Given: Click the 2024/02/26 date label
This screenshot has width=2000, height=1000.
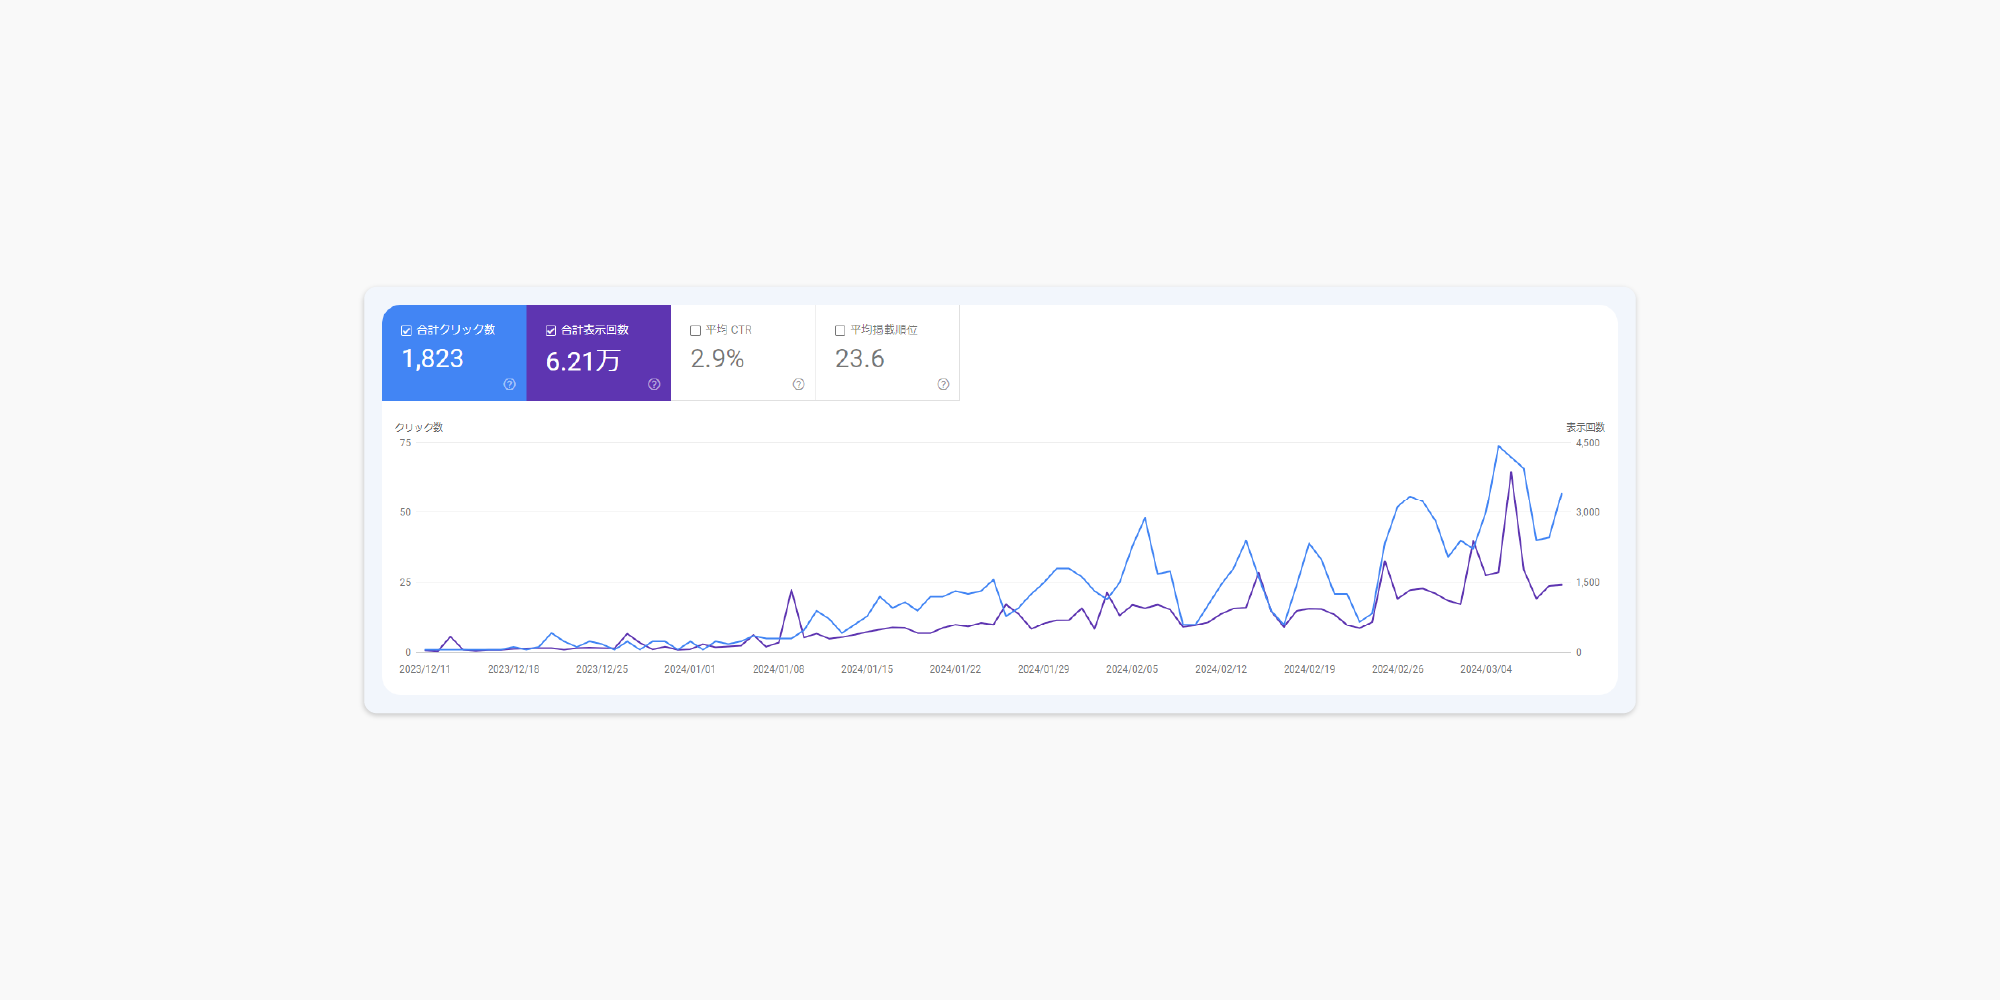Looking at the screenshot, I should point(1398,669).
